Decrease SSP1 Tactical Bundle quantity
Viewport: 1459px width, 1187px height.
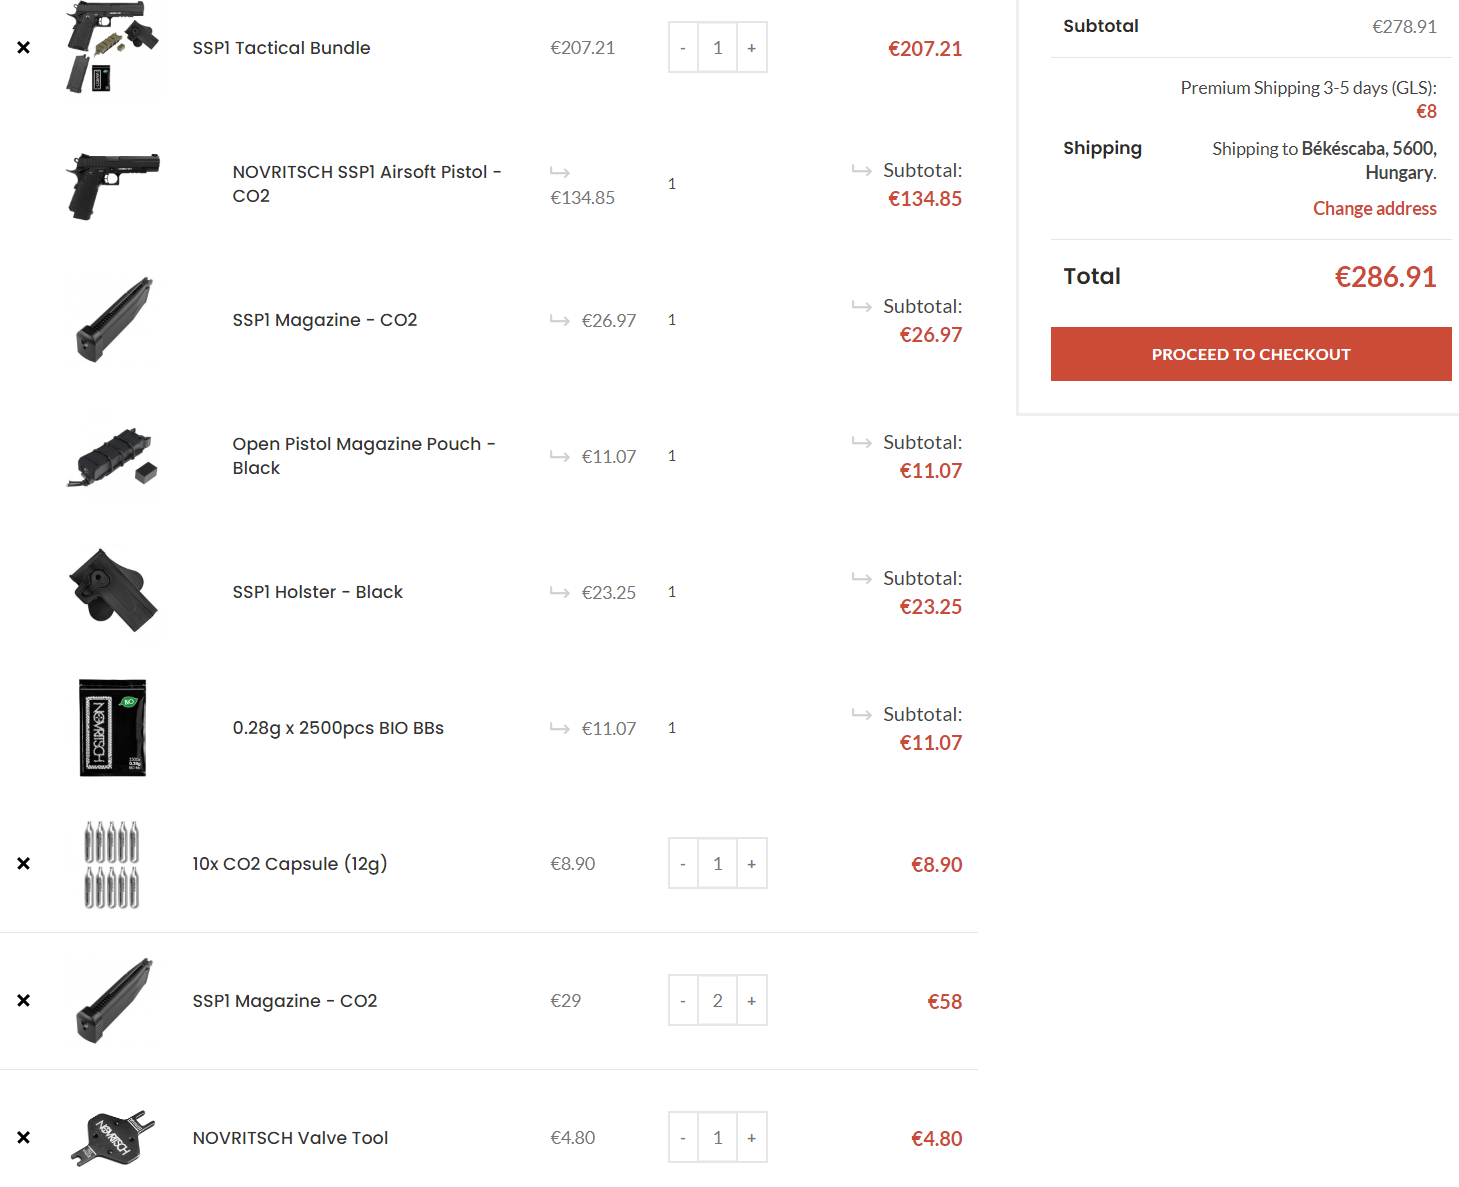tap(683, 48)
